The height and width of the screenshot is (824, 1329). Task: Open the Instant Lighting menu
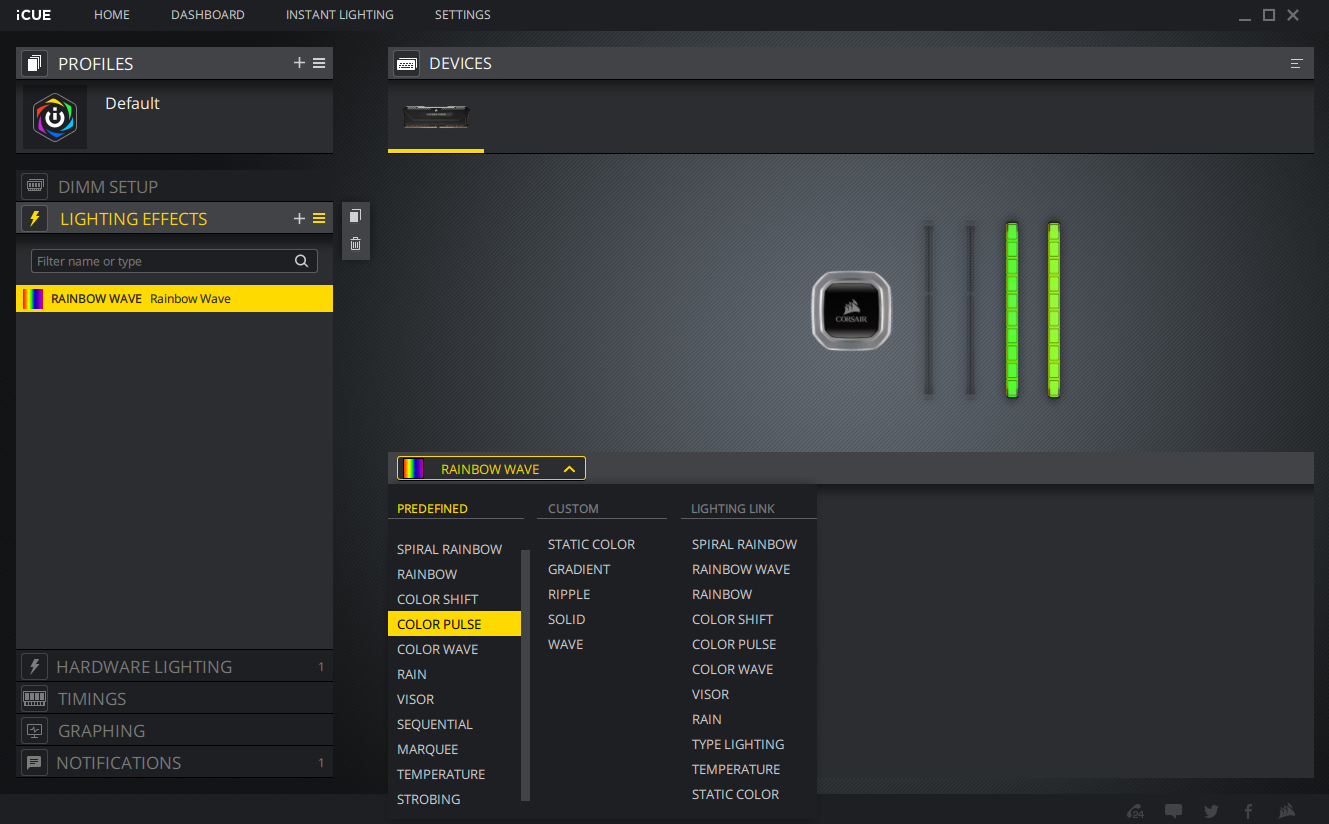tap(339, 15)
